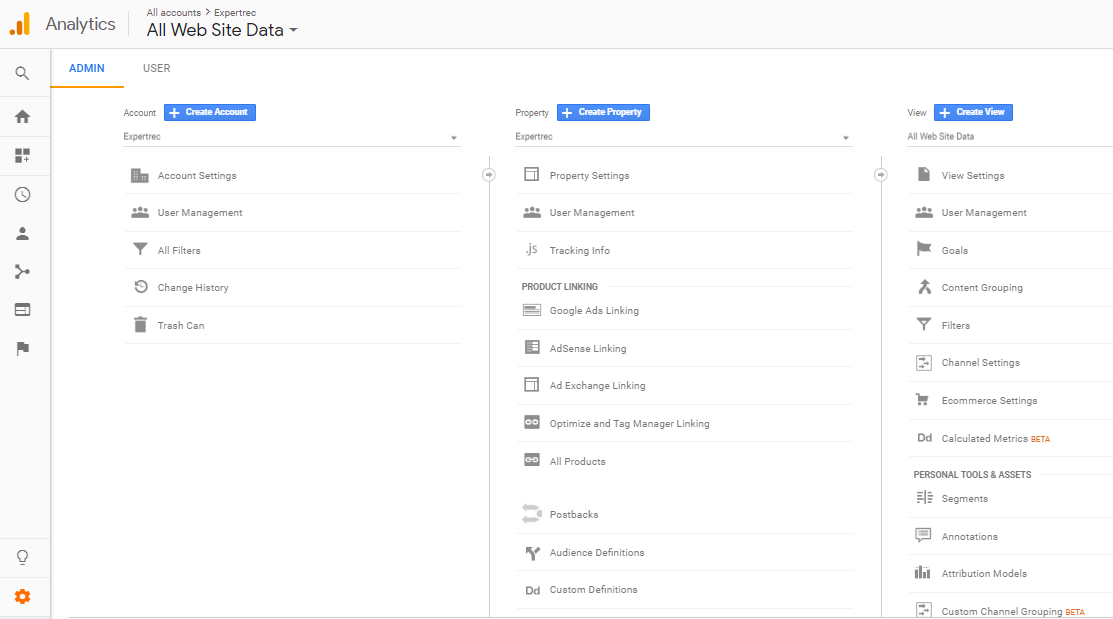Switch to the USER tab
Image resolution: width=1113 pixels, height=619 pixels.
[x=156, y=68]
